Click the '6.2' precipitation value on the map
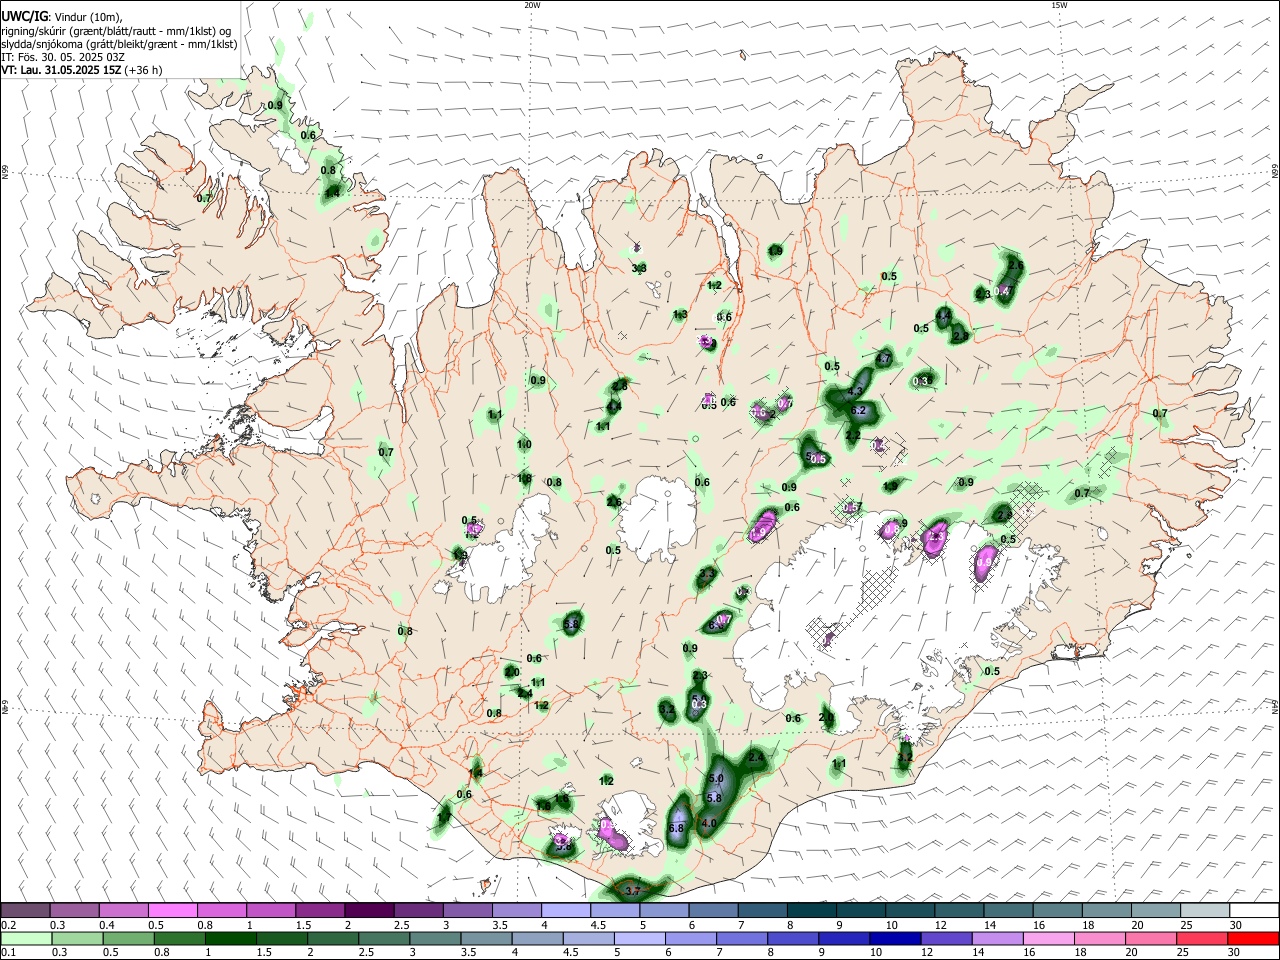The height and width of the screenshot is (960, 1280). (x=858, y=410)
